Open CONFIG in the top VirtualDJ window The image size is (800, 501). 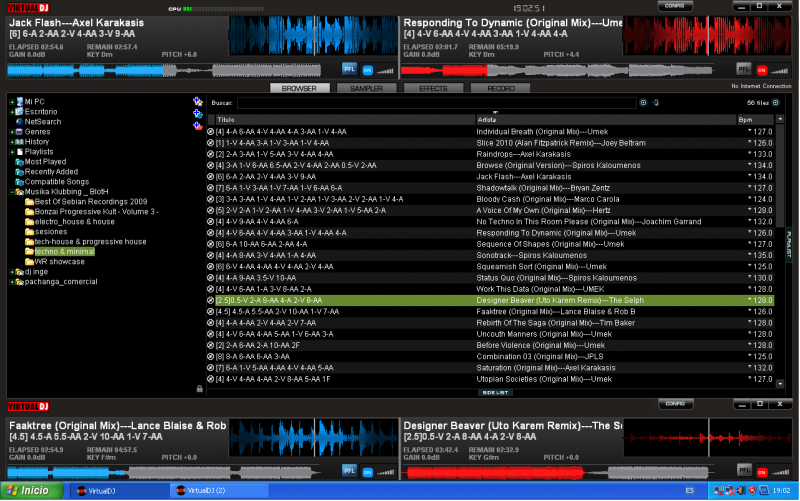674,6
